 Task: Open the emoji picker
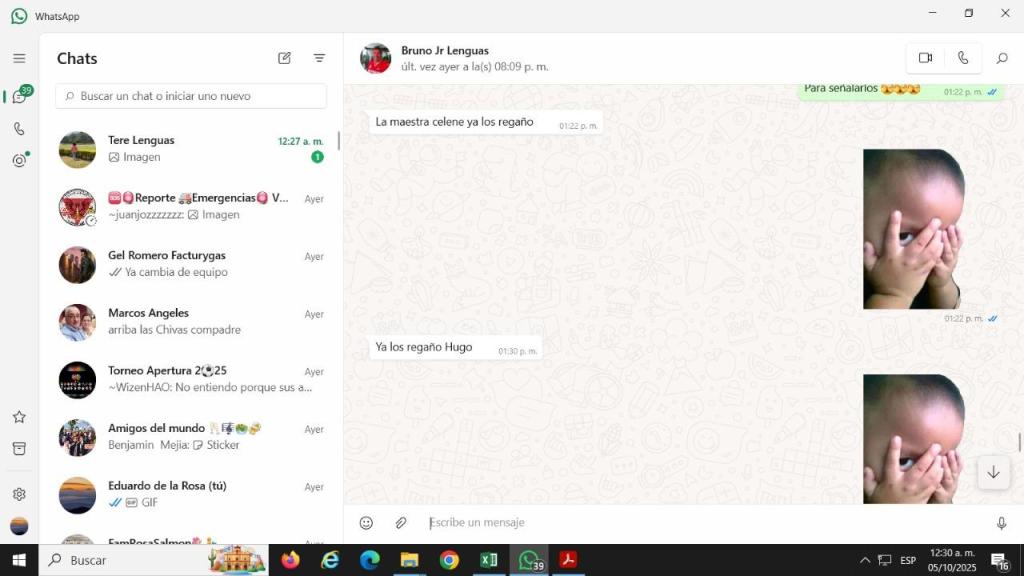coord(366,523)
